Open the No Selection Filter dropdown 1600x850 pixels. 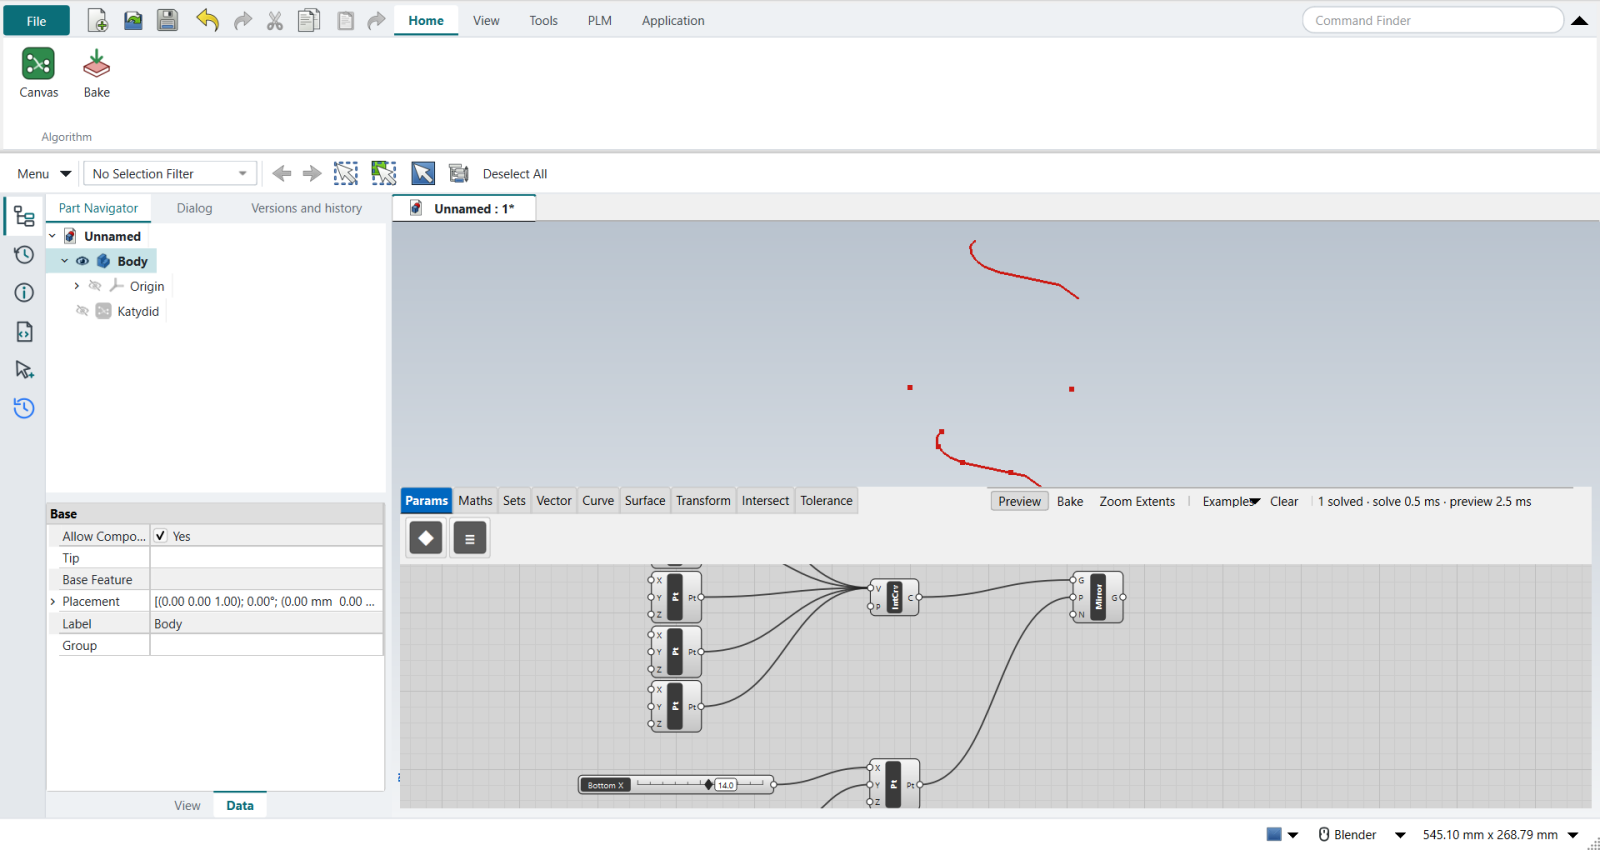(x=170, y=173)
